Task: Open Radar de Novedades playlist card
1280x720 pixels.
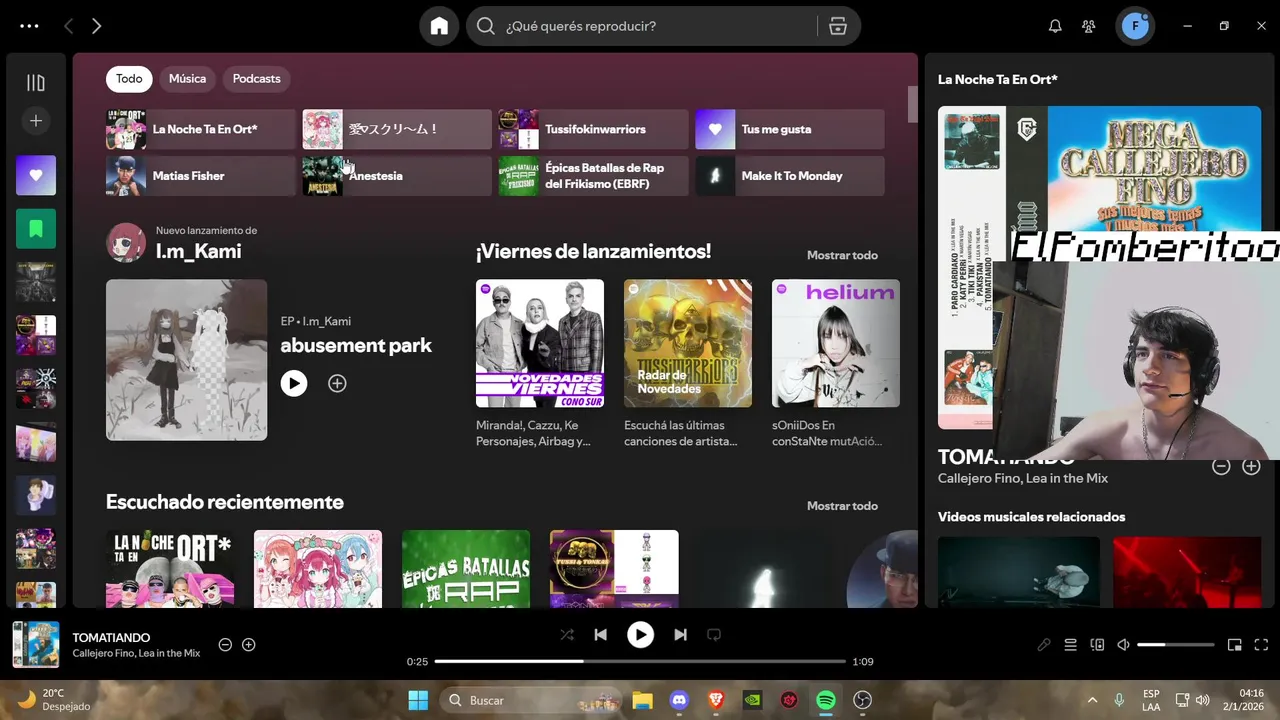Action: (688, 343)
